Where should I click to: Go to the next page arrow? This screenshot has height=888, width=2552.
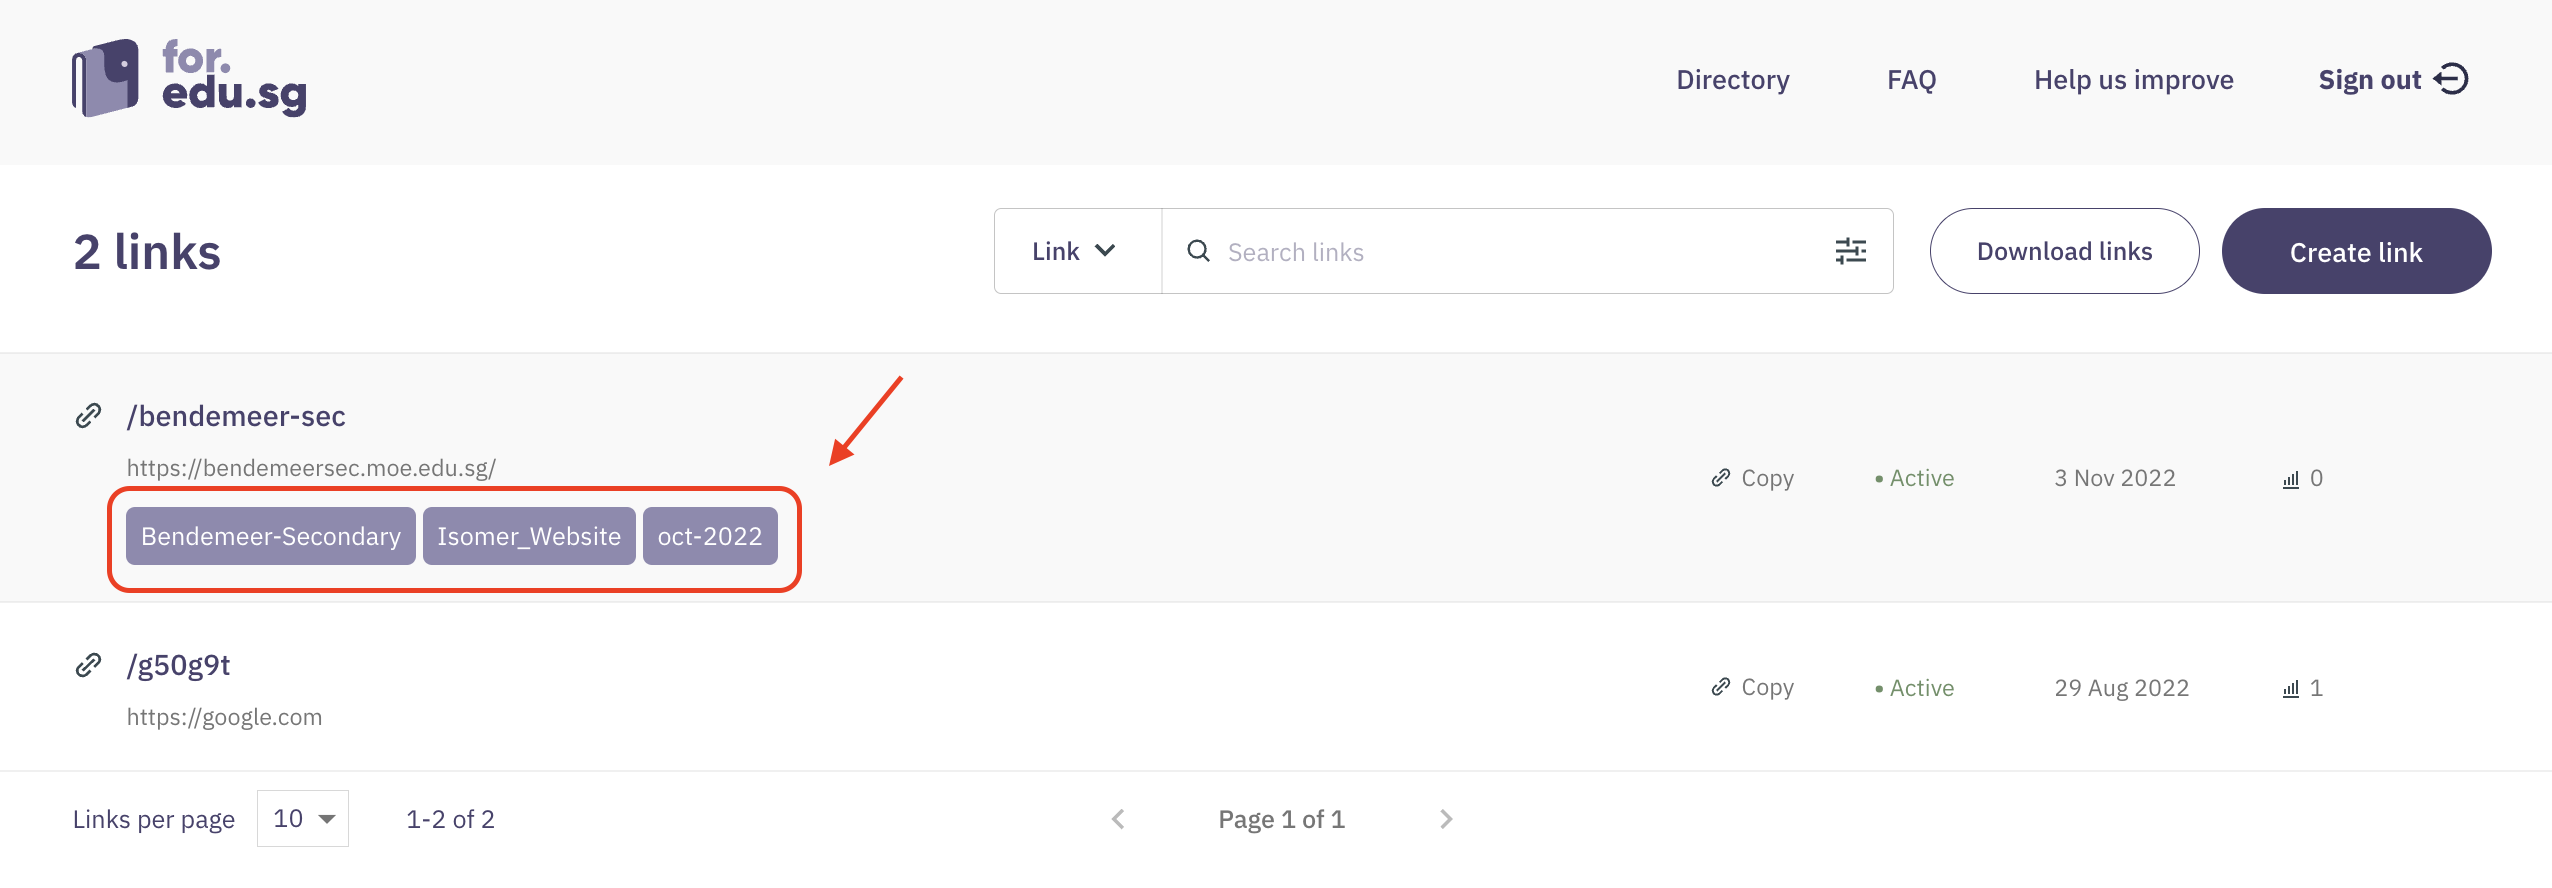[x=1446, y=820]
